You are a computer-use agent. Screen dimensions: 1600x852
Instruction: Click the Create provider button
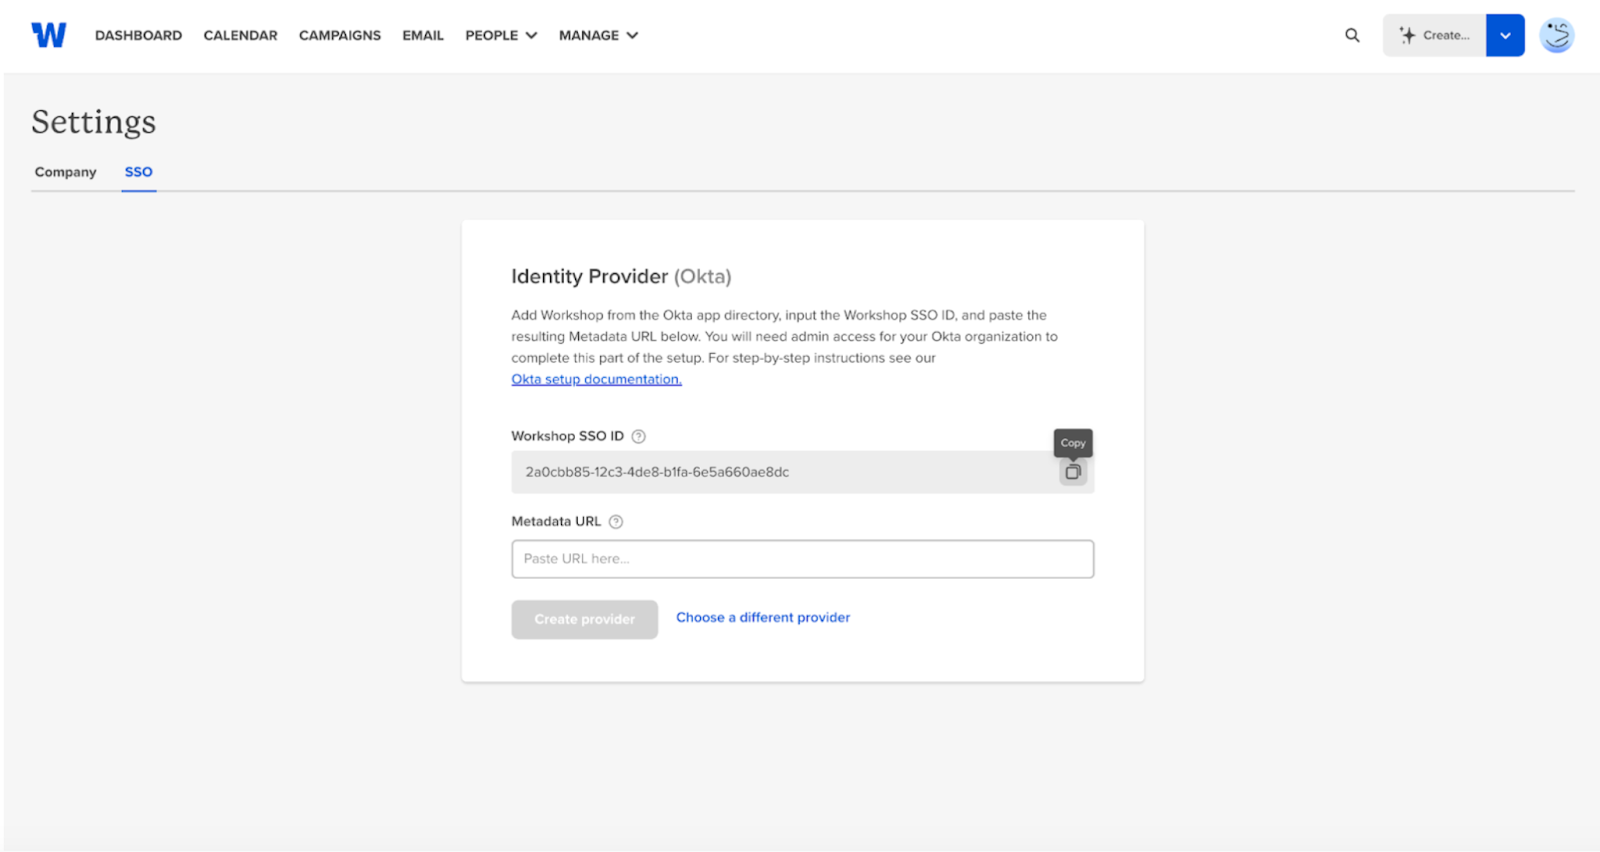point(584,619)
